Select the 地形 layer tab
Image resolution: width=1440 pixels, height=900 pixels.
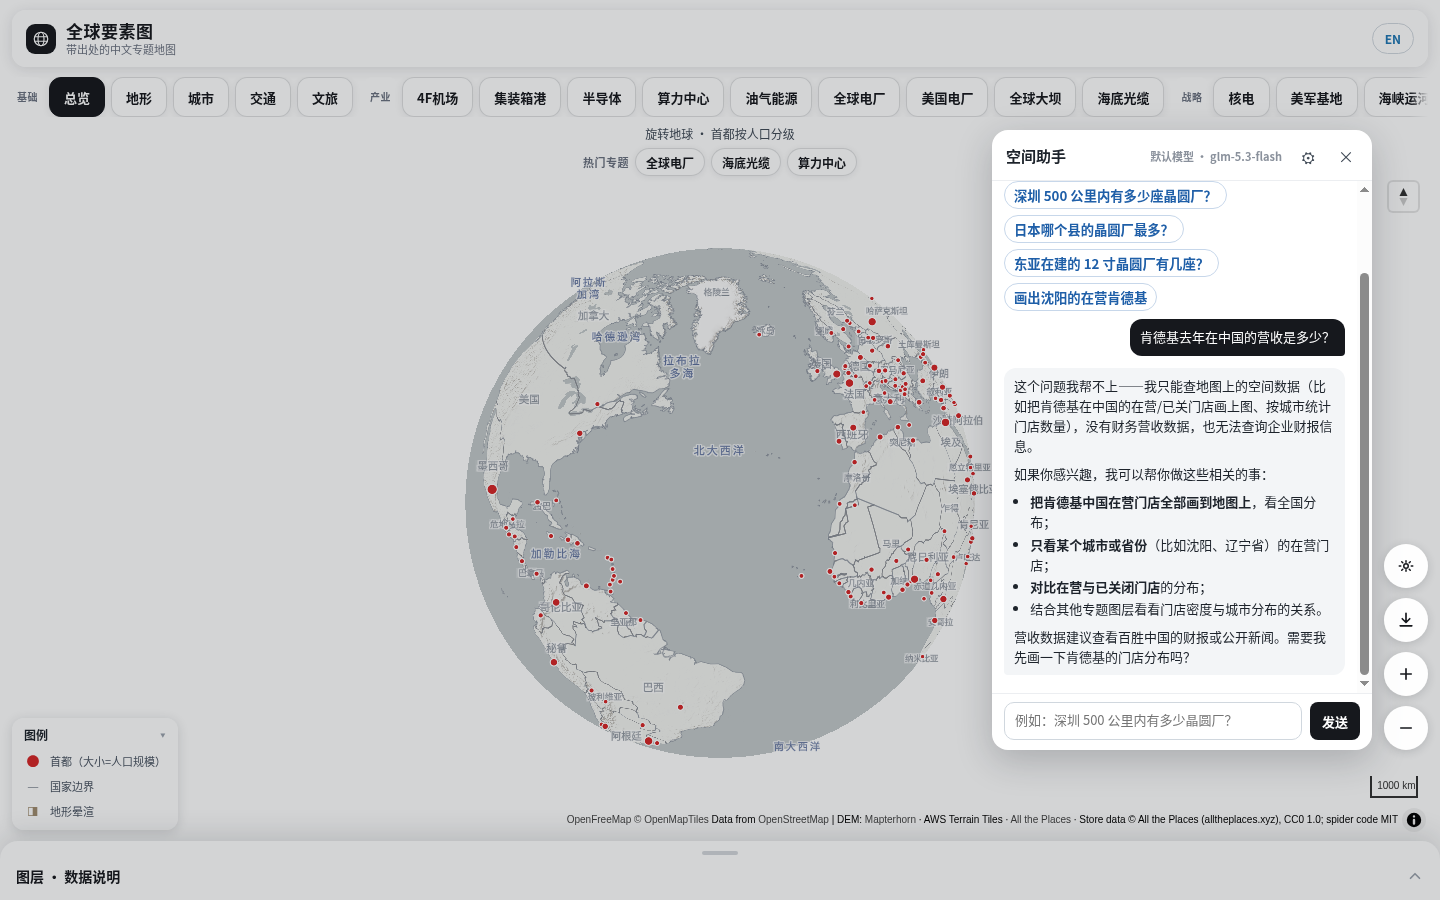[139, 97]
